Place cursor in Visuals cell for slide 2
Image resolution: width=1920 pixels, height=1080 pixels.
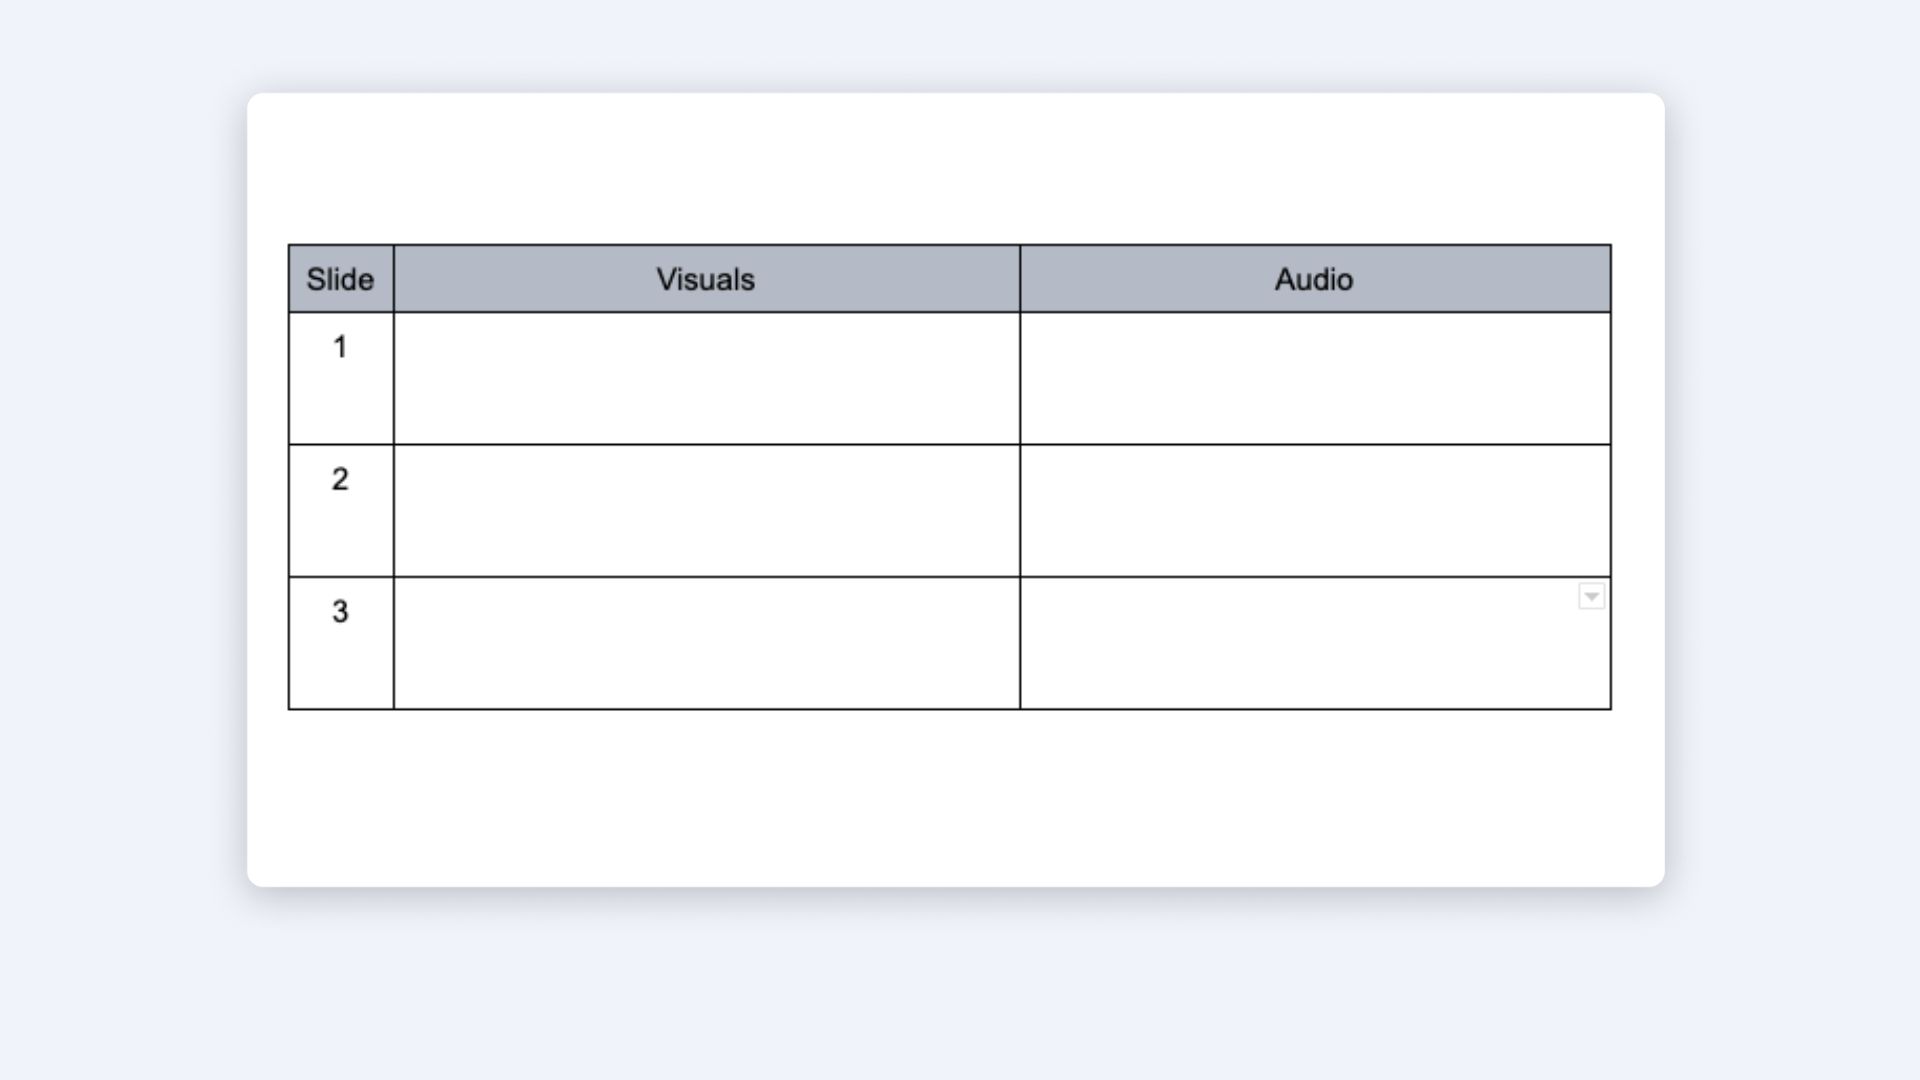pos(706,510)
